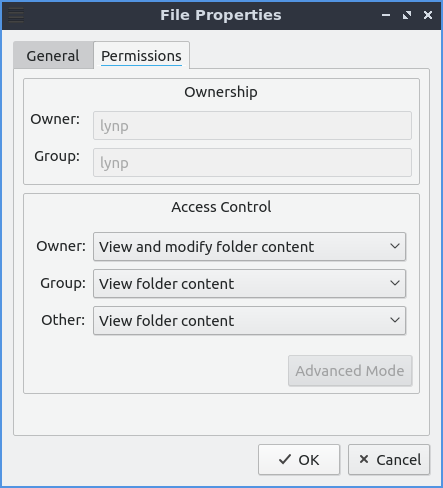Select the Permissions tab
443x488 pixels.
[141, 55]
